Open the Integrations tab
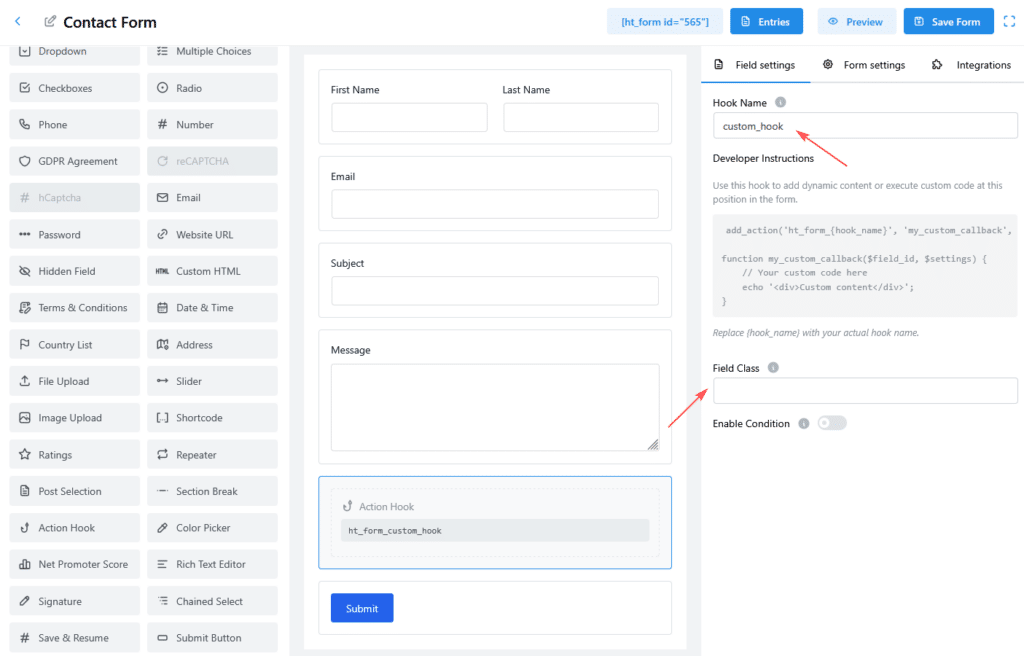This screenshot has height=656, width=1024. (971, 65)
